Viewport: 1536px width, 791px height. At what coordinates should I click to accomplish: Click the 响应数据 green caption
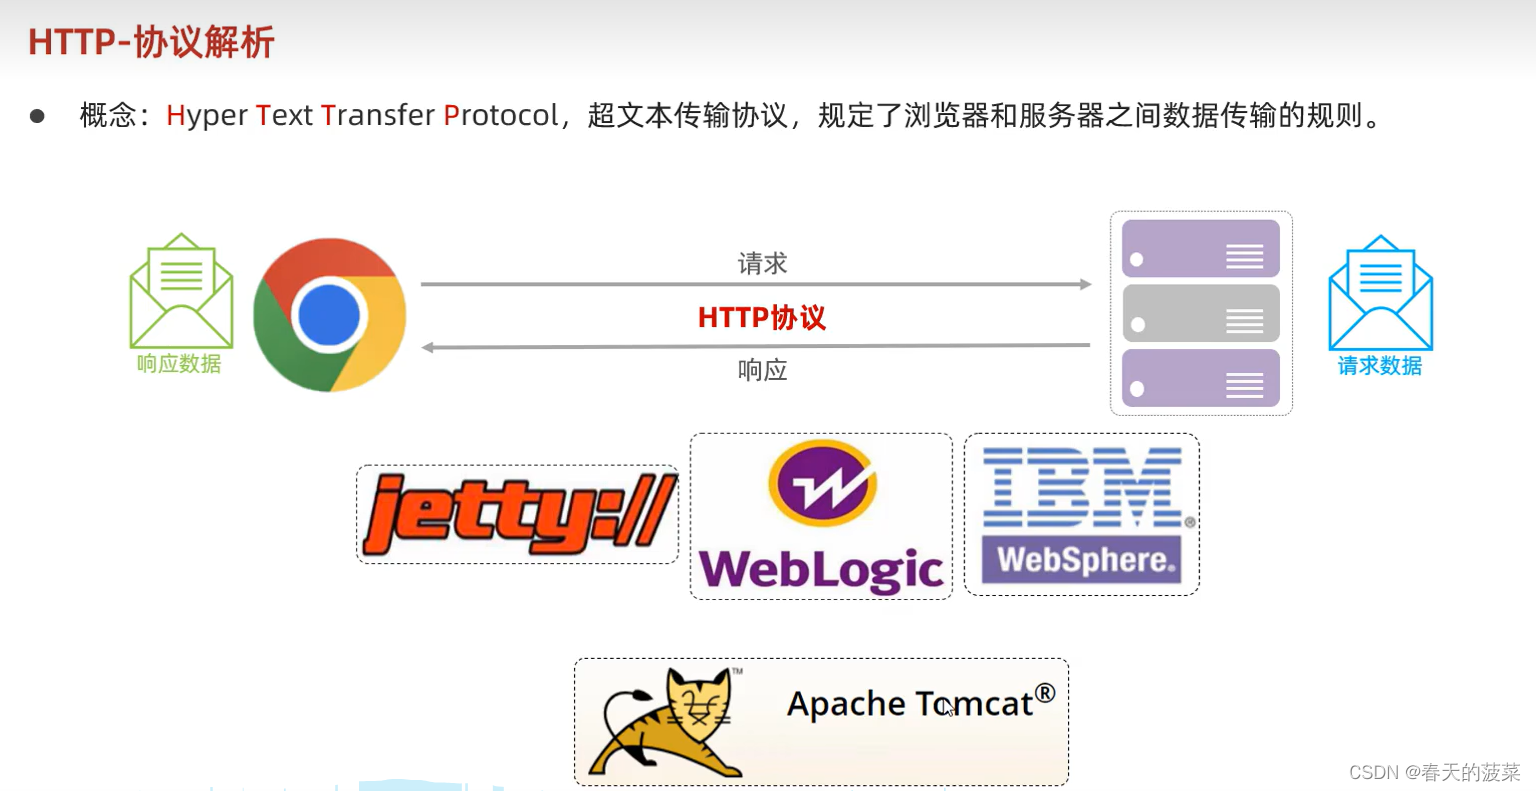(x=179, y=364)
